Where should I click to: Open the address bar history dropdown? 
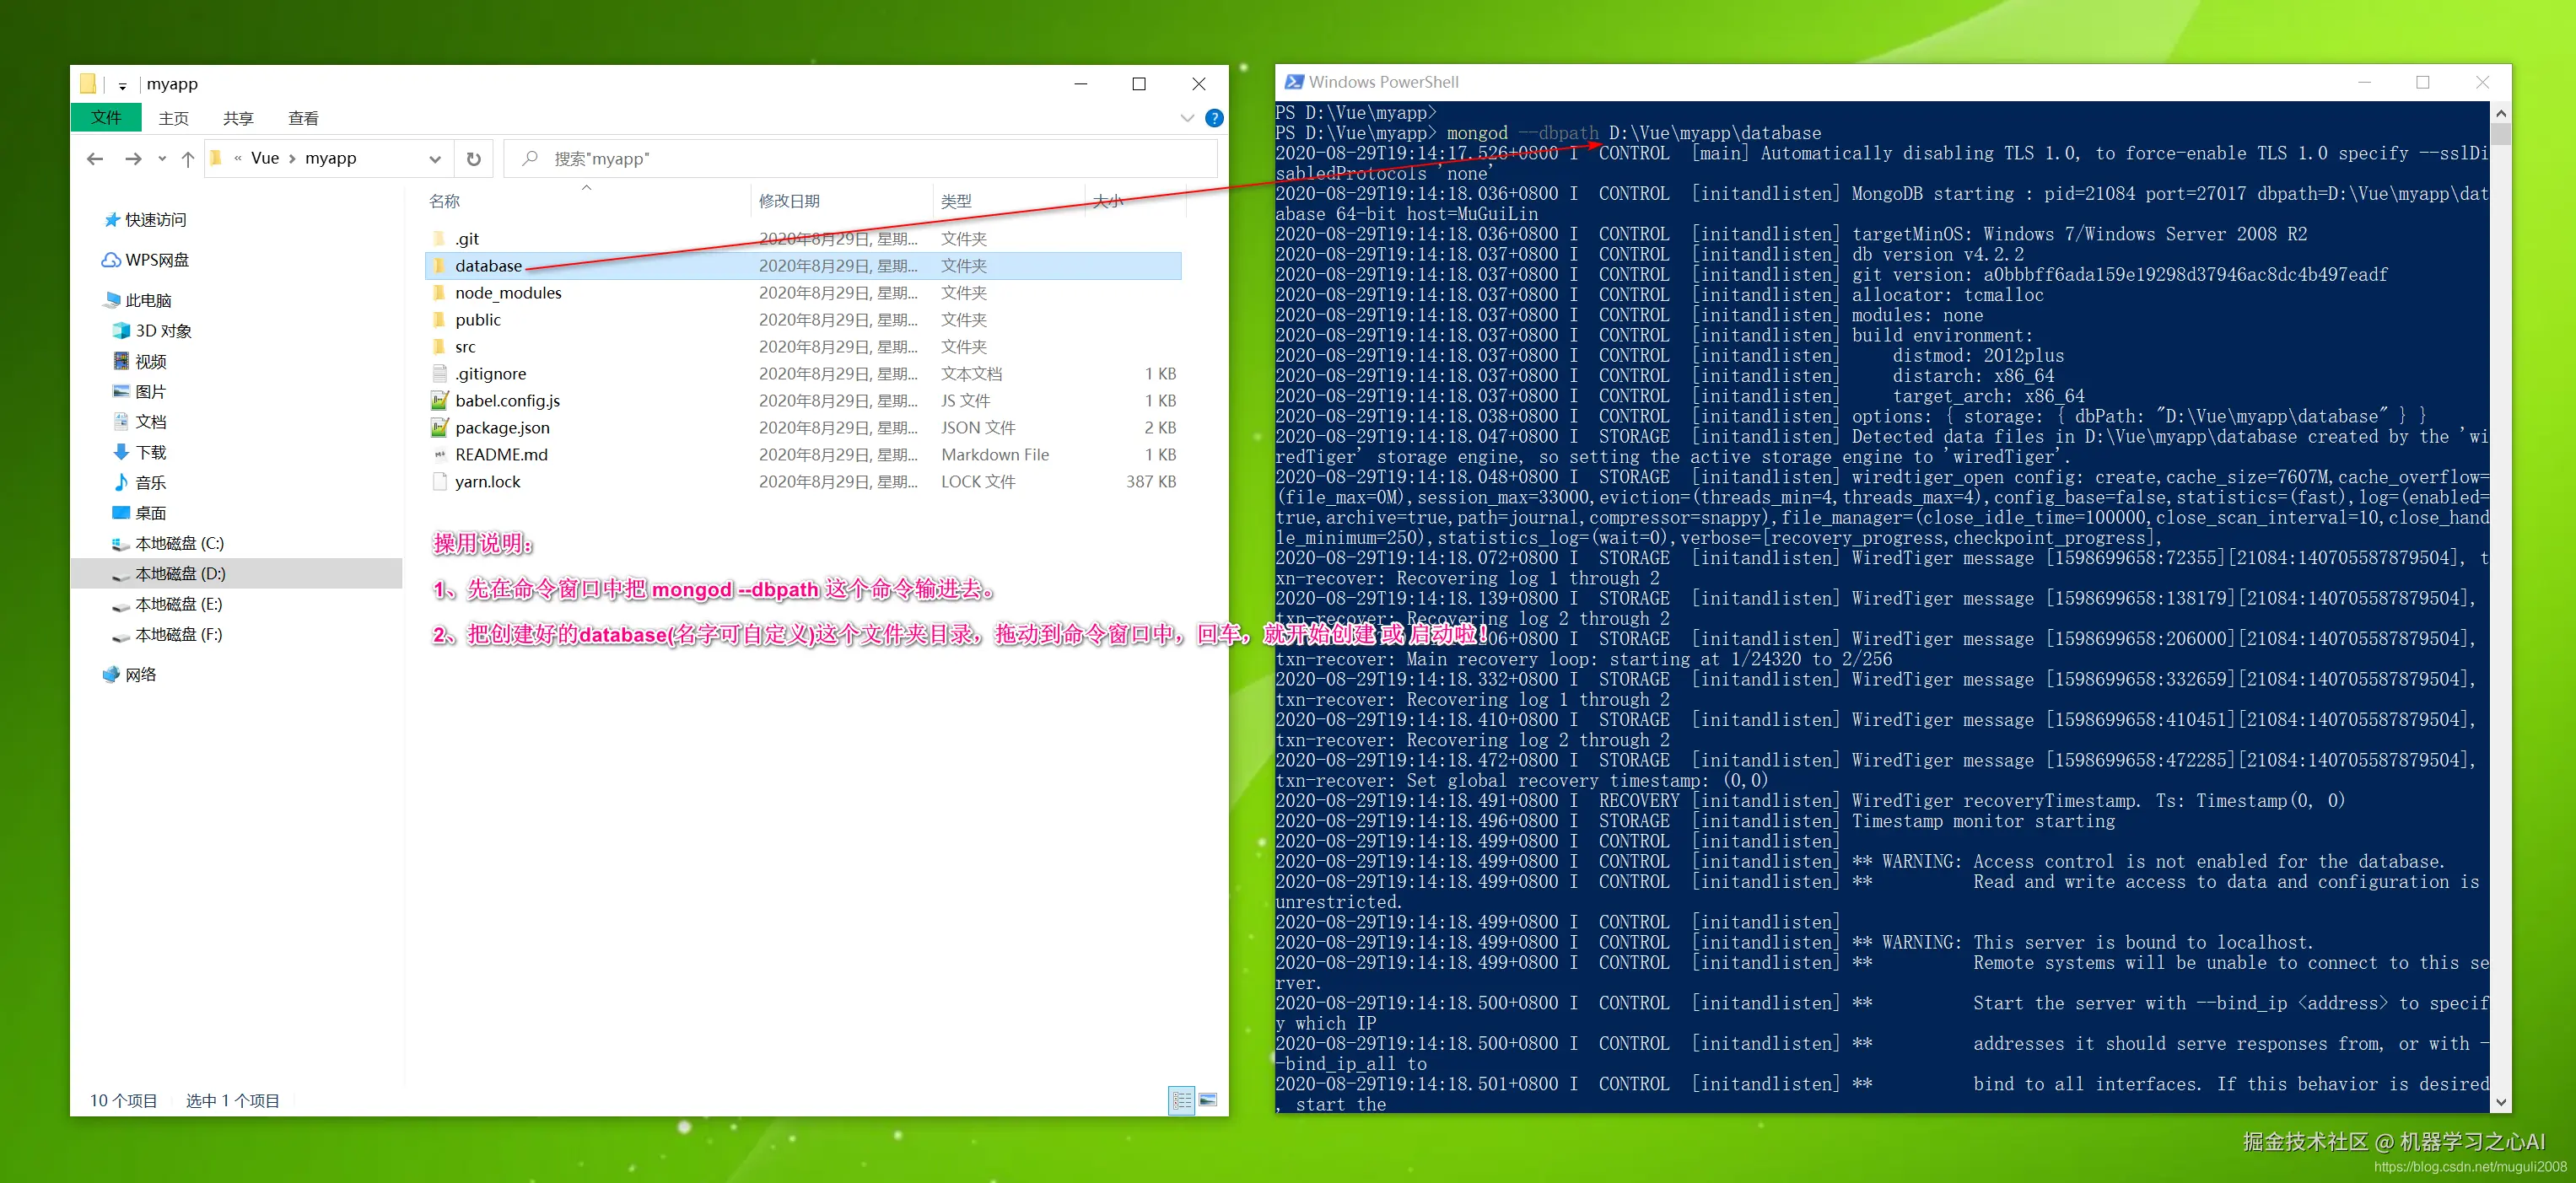[434, 159]
